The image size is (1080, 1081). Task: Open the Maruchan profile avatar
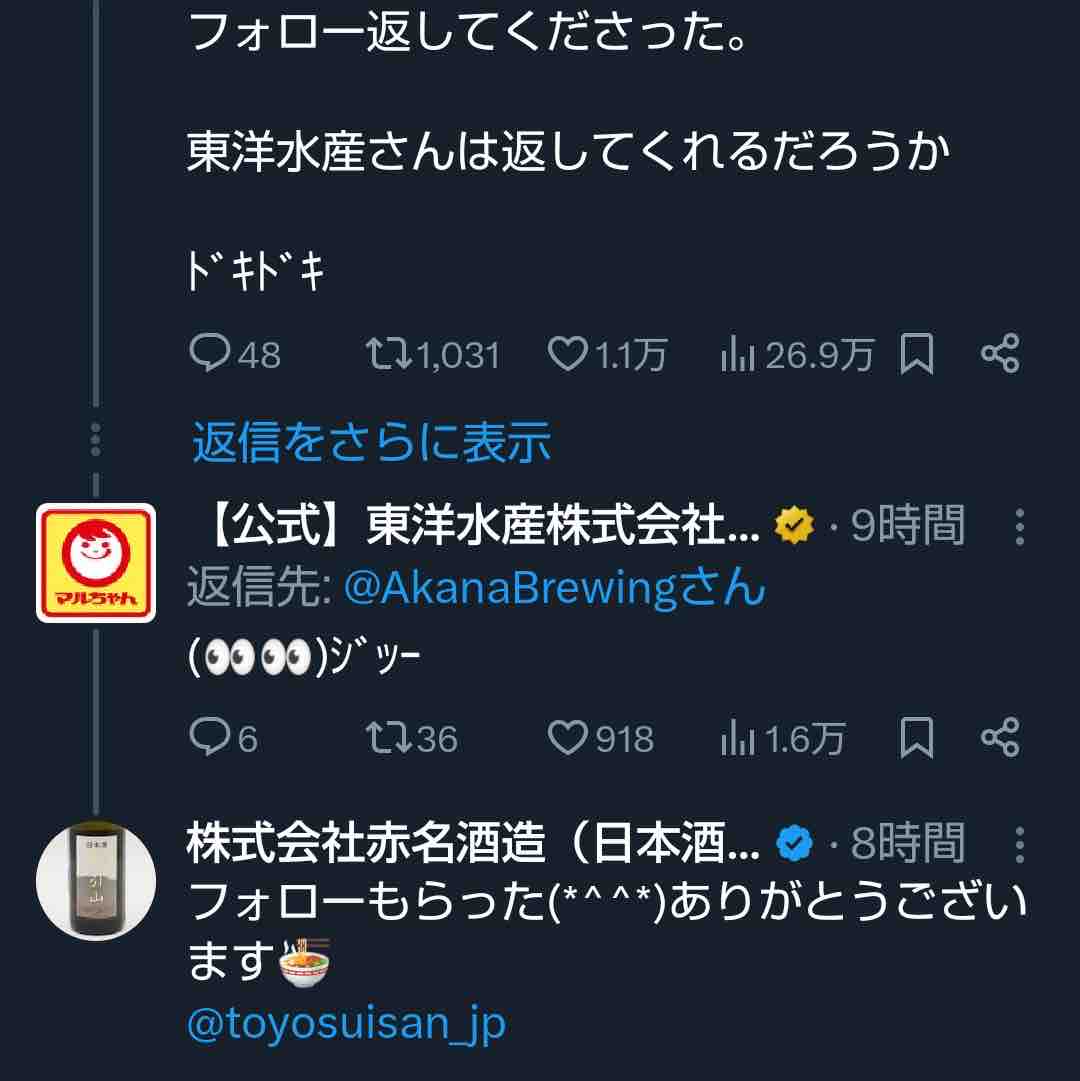[96, 563]
